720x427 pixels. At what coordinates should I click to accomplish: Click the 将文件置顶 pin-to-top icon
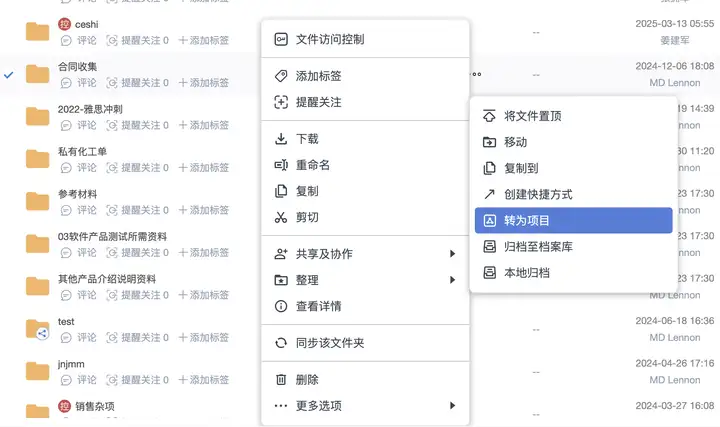tap(489, 116)
